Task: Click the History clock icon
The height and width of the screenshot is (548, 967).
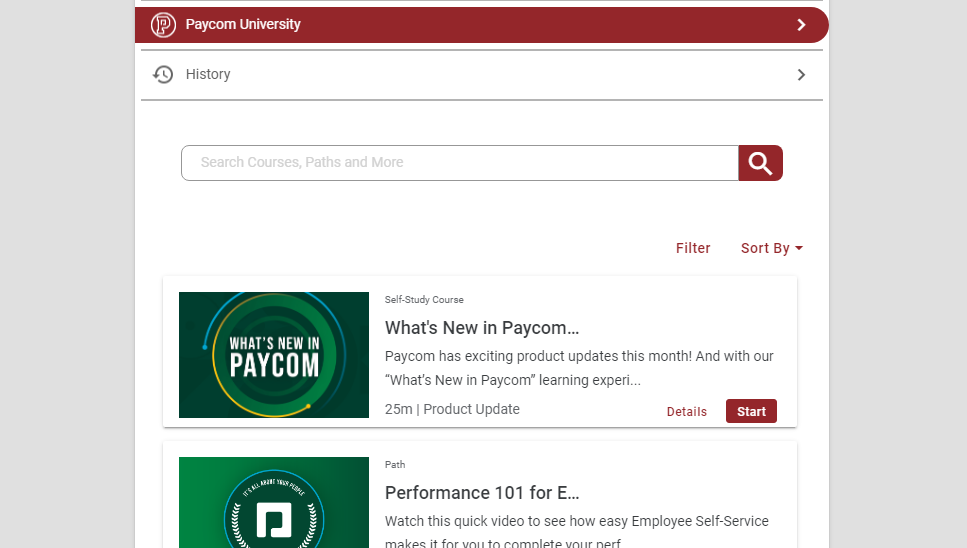Action: click(163, 75)
